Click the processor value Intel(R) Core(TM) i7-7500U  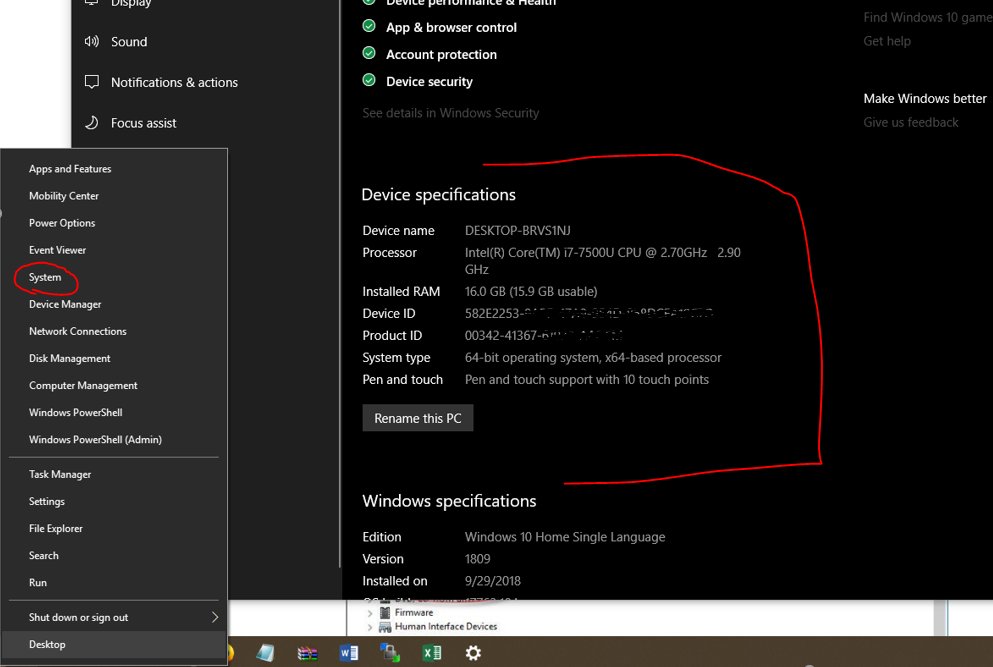pos(602,260)
